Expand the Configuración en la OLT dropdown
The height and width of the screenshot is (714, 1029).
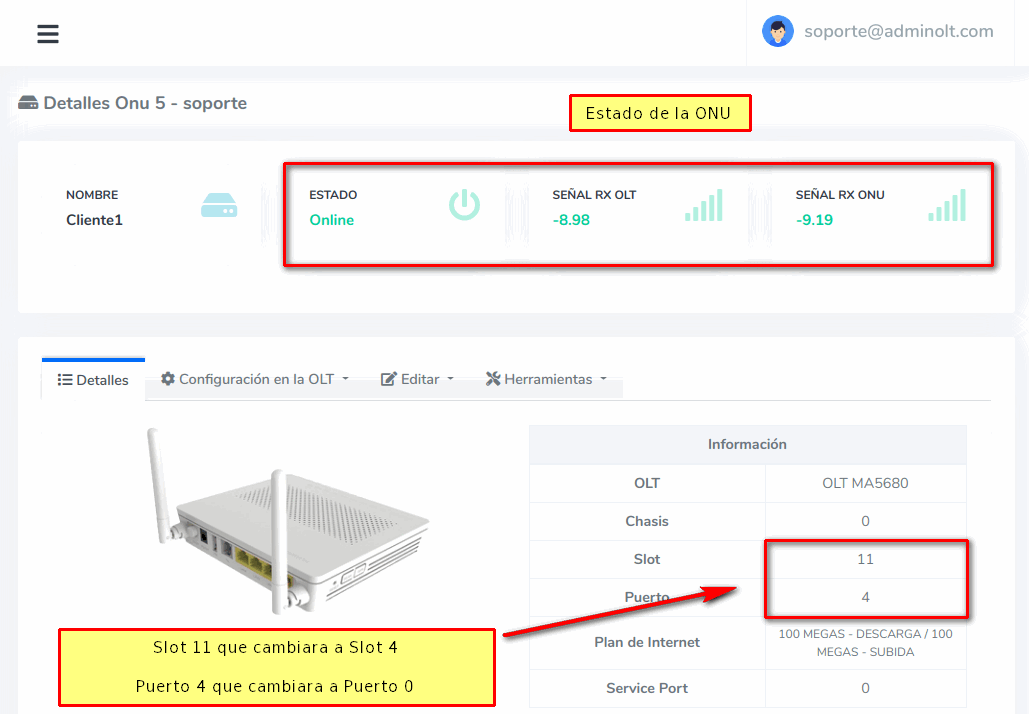click(255, 379)
